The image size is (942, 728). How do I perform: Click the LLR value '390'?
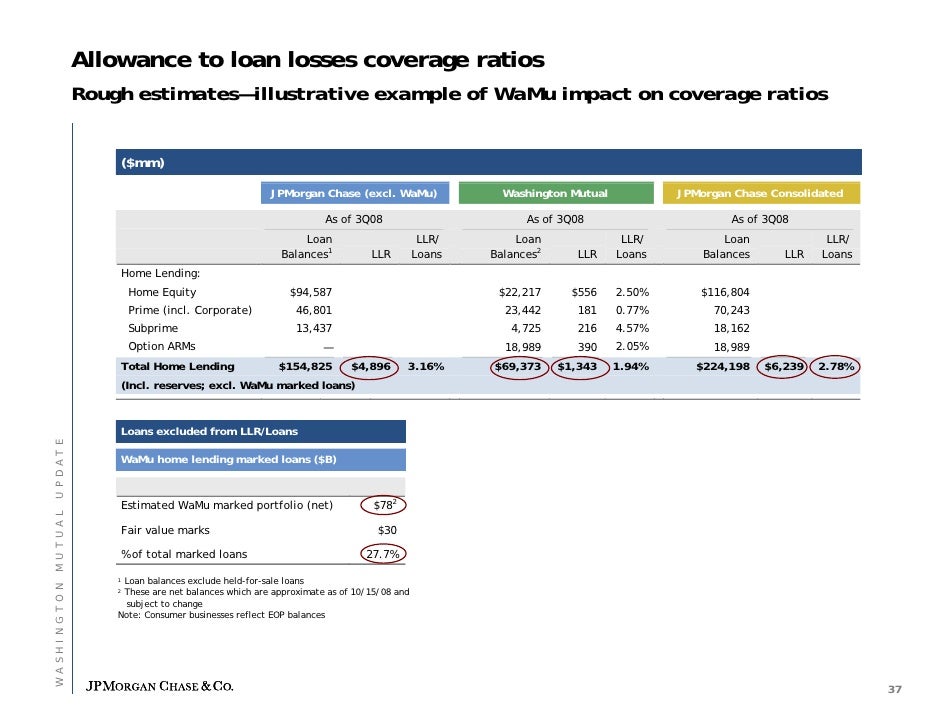(587, 347)
